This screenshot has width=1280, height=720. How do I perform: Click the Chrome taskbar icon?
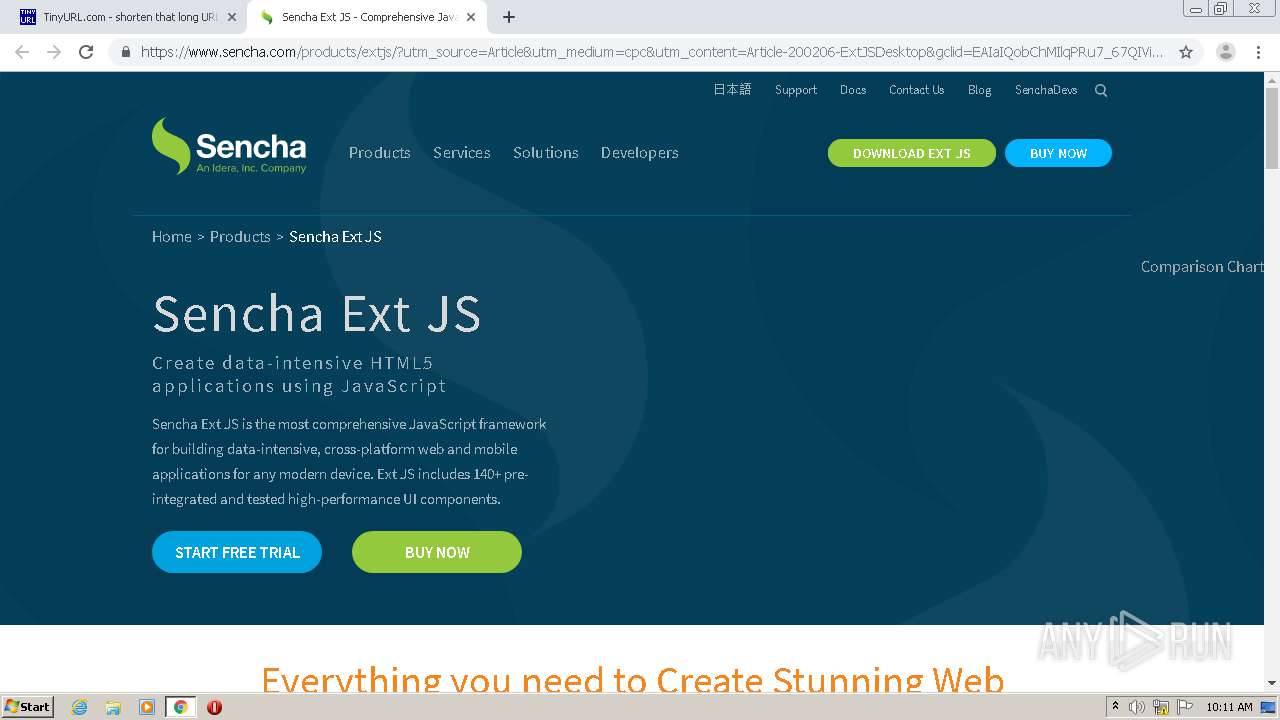tap(180, 707)
